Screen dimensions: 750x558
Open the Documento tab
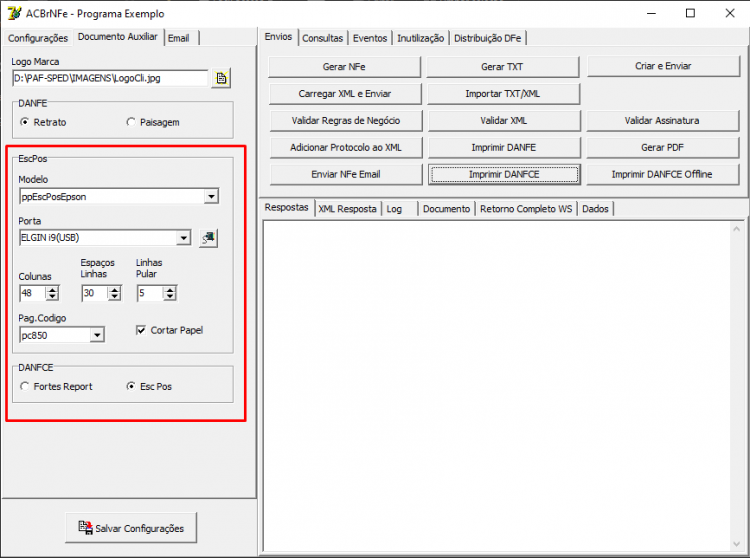pyautogui.click(x=446, y=209)
